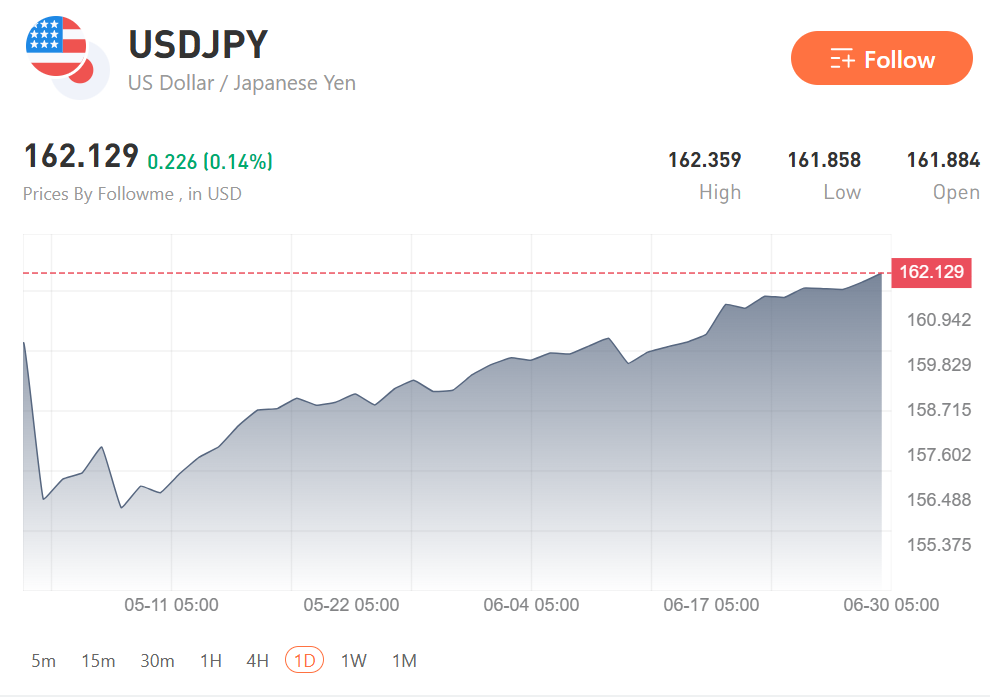Click the list-plus icon inside Follow button
990x697 pixels.
click(x=842, y=59)
